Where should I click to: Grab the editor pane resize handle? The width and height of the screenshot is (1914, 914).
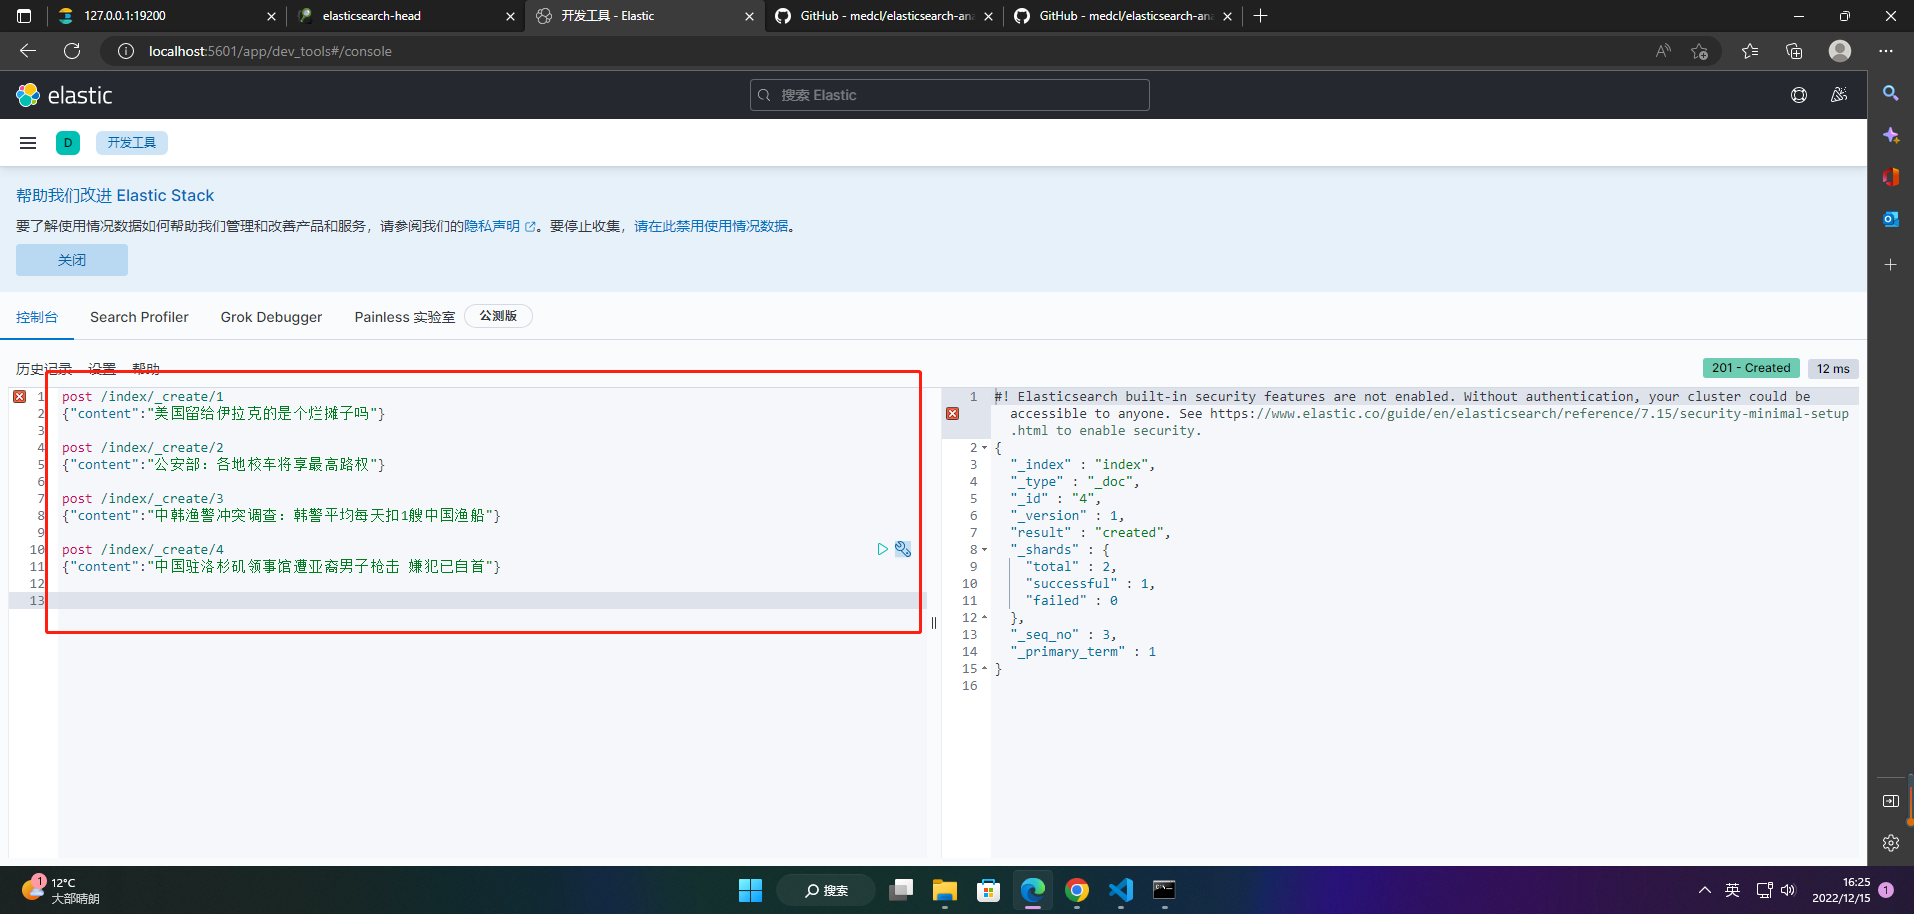coord(934,623)
